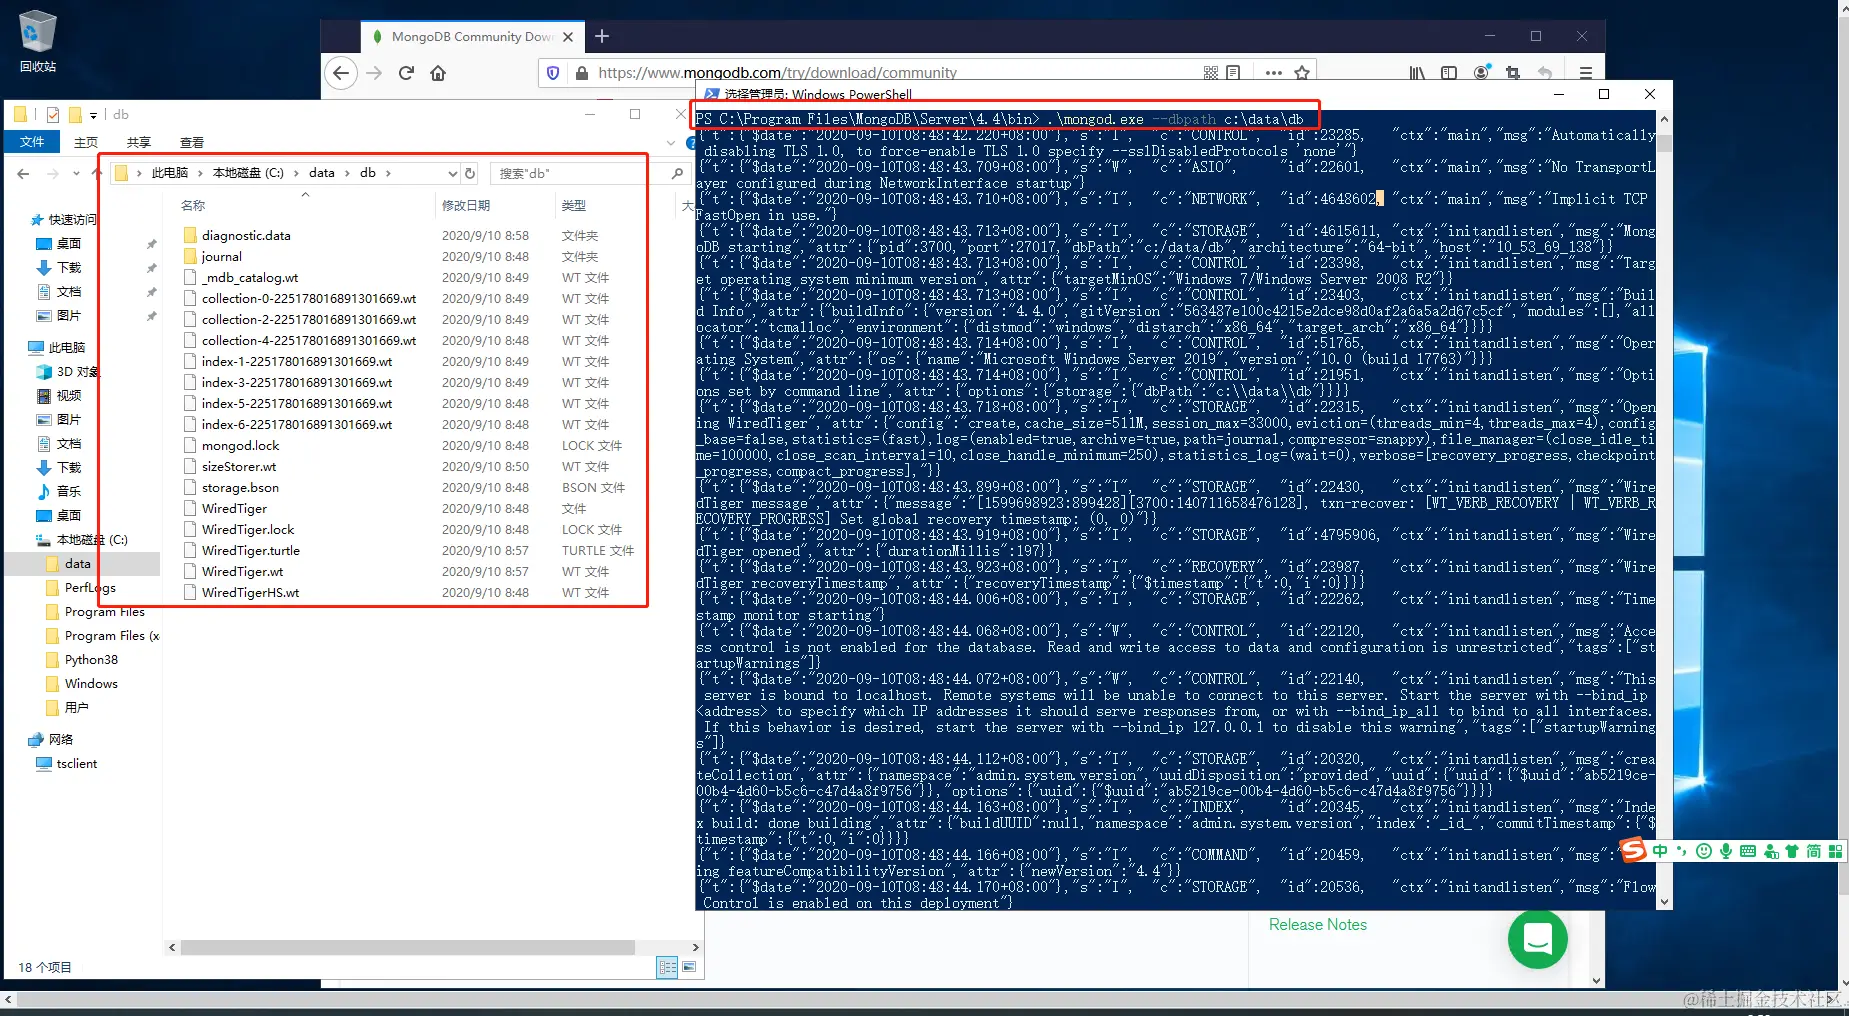Viewport: 1849px width, 1016px height.
Task: Switch Explorer to large icons view
Action: (x=689, y=967)
